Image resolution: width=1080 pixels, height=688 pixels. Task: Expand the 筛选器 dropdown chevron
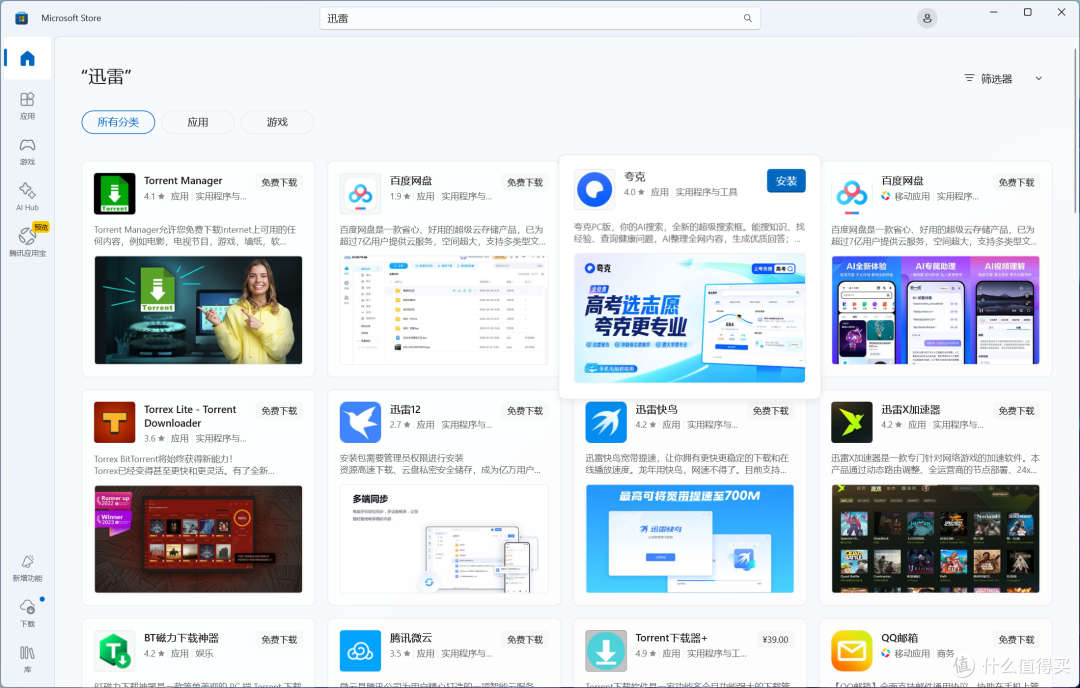pyautogui.click(x=1039, y=79)
